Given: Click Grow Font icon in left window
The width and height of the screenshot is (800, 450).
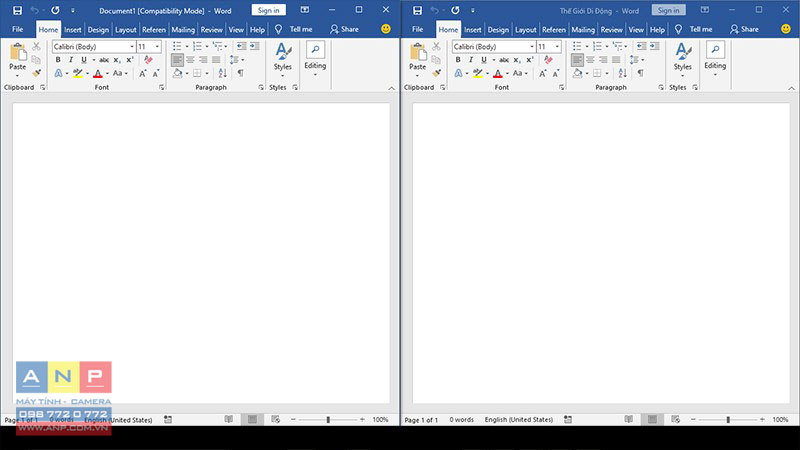Looking at the screenshot, I should pos(143,73).
